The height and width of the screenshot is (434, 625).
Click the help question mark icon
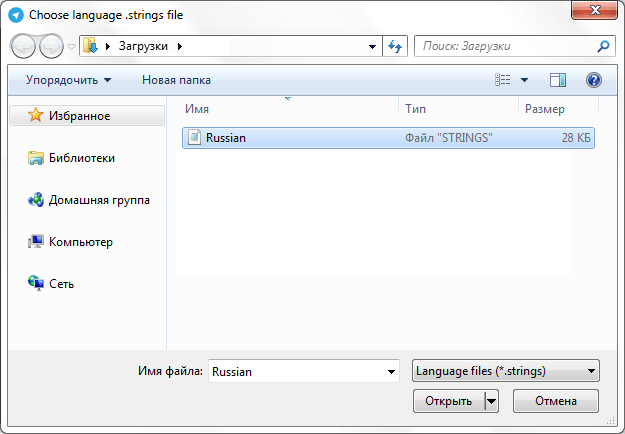tap(593, 80)
